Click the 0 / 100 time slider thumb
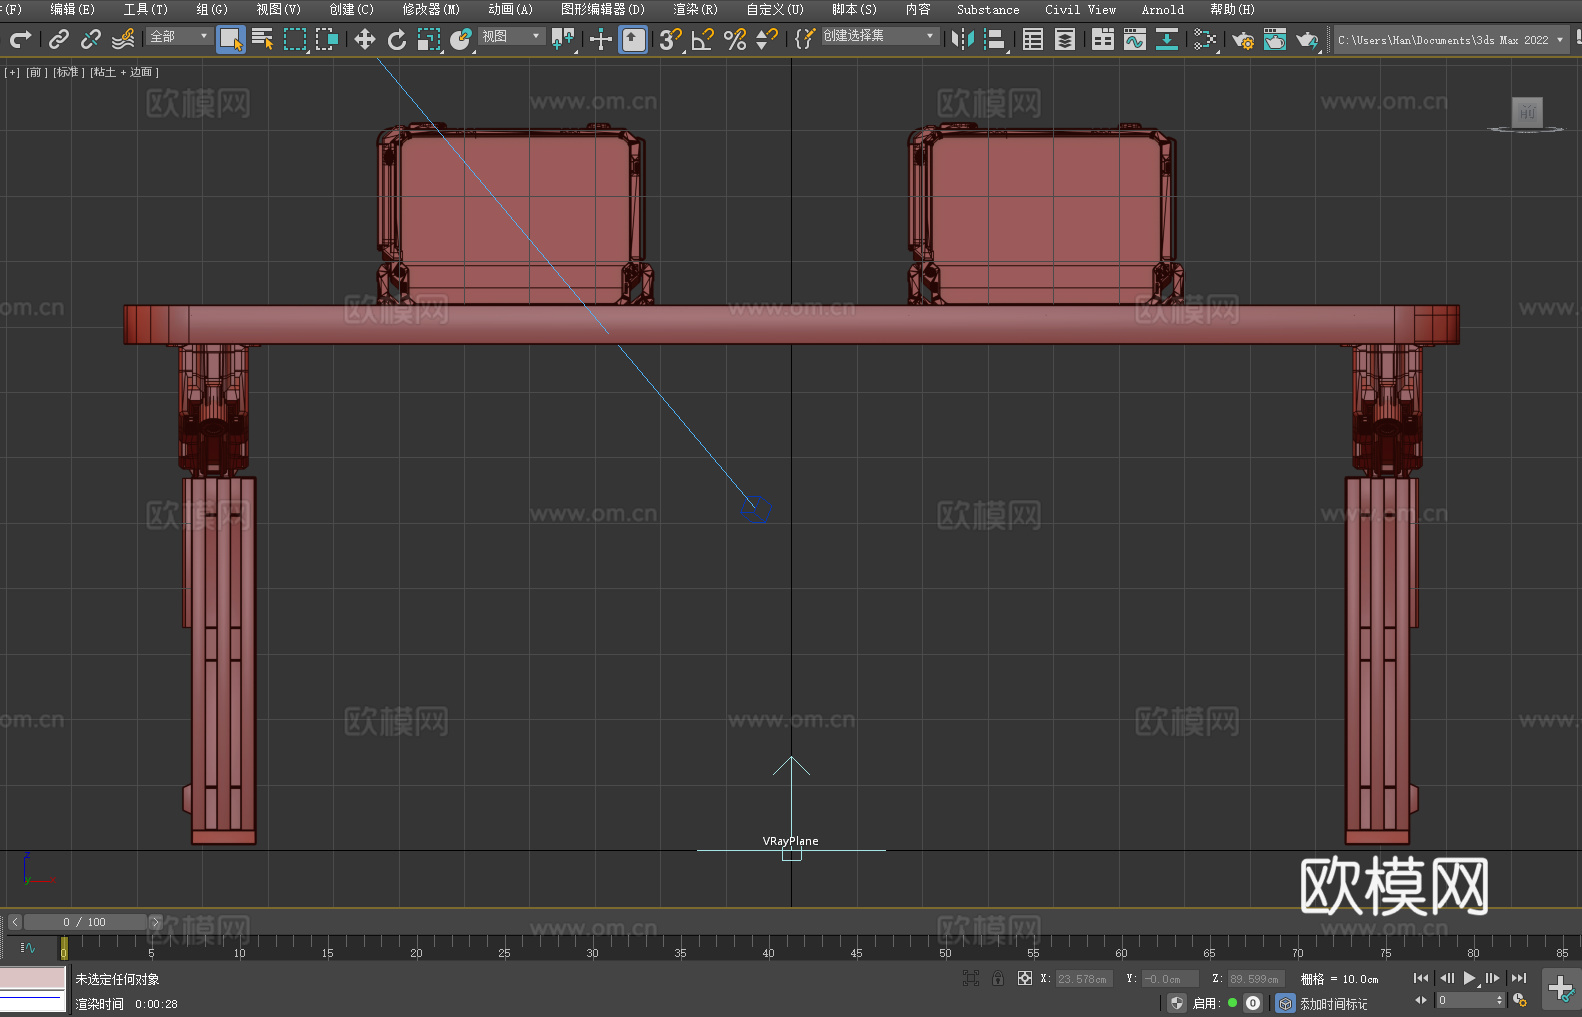This screenshot has width=1582, height=1017. pyautogui.click(x=85, y=922)
